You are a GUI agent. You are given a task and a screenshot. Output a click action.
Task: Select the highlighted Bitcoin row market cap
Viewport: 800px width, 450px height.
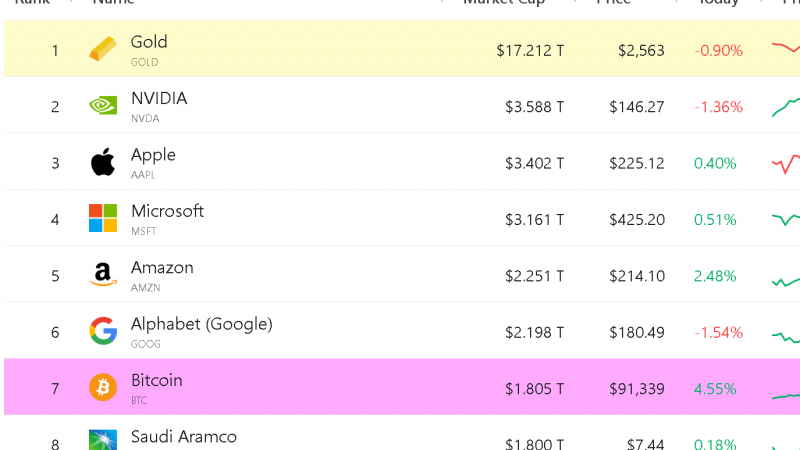pyautogui.click(x=535, y=389)
